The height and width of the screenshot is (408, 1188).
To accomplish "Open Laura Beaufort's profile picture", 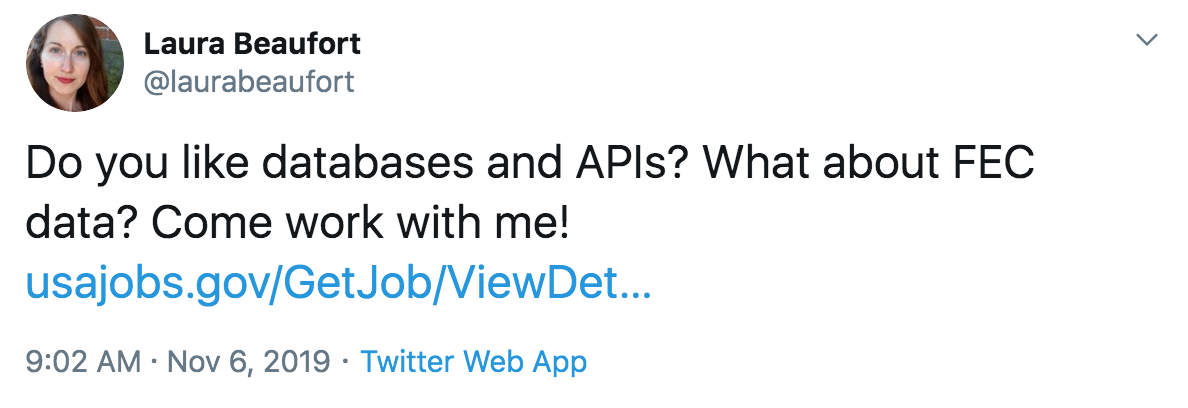I will [74, 63].
